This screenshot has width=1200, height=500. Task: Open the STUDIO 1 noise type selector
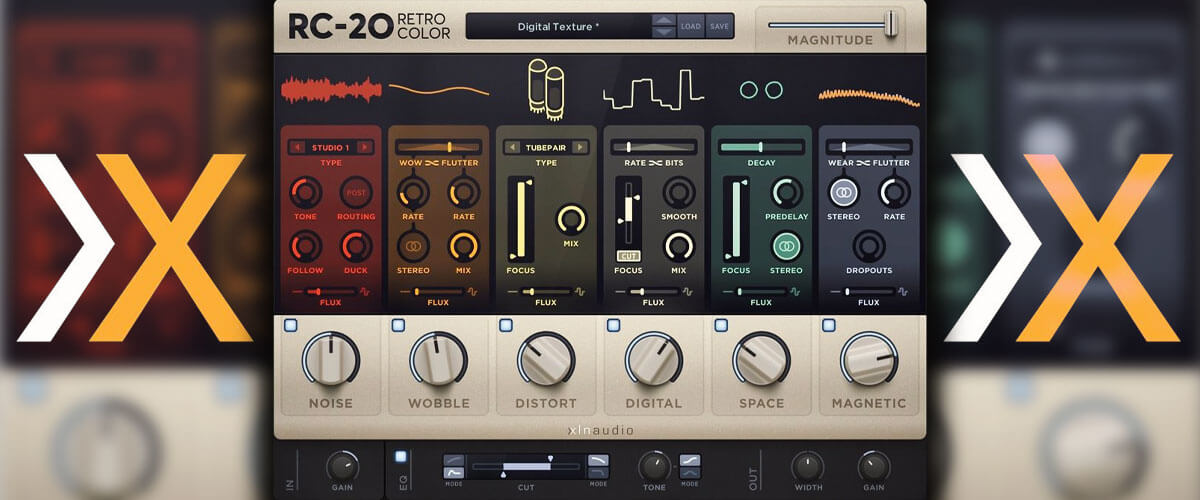pyautogui.click(x=331, y=147)
